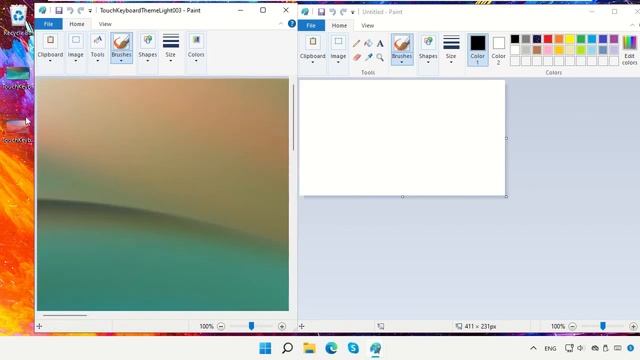Click Save icon in Untitled Paint title bar
Screen dimensions: 640x360
click(321, 12)
